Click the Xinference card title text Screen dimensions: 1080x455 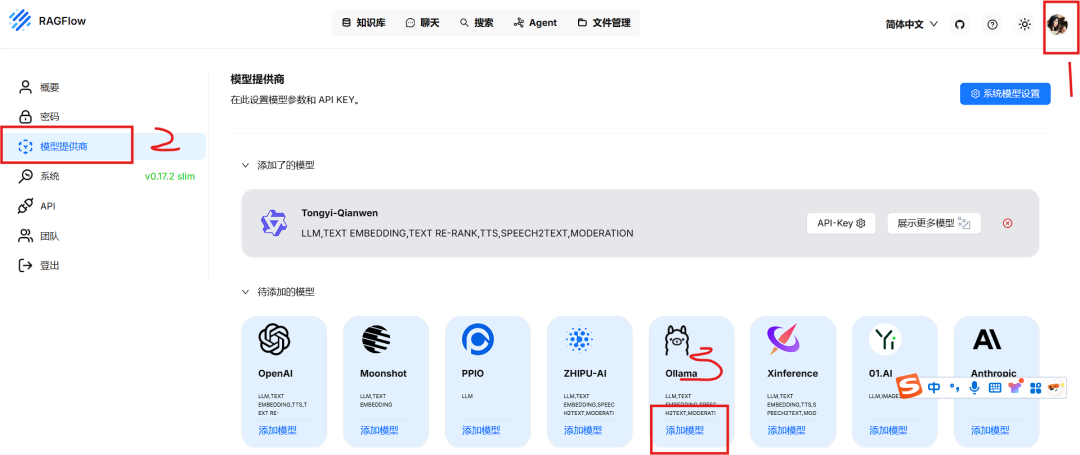tap(793, 373)
